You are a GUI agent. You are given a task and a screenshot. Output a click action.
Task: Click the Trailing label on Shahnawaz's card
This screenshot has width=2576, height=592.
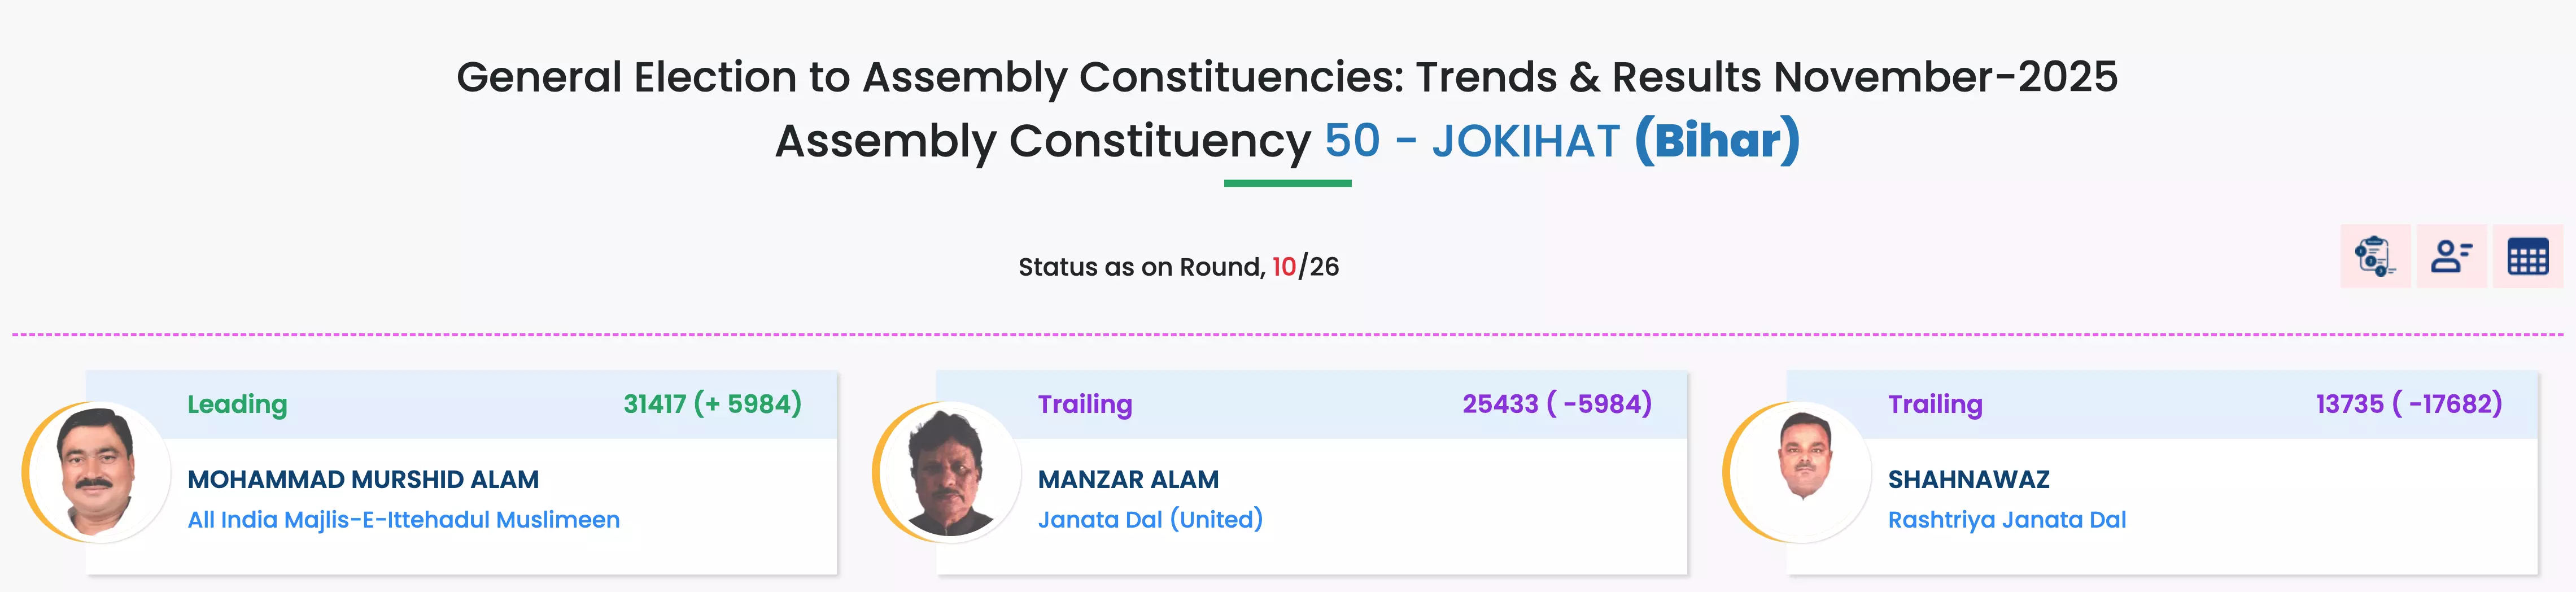coord(1934,404)
